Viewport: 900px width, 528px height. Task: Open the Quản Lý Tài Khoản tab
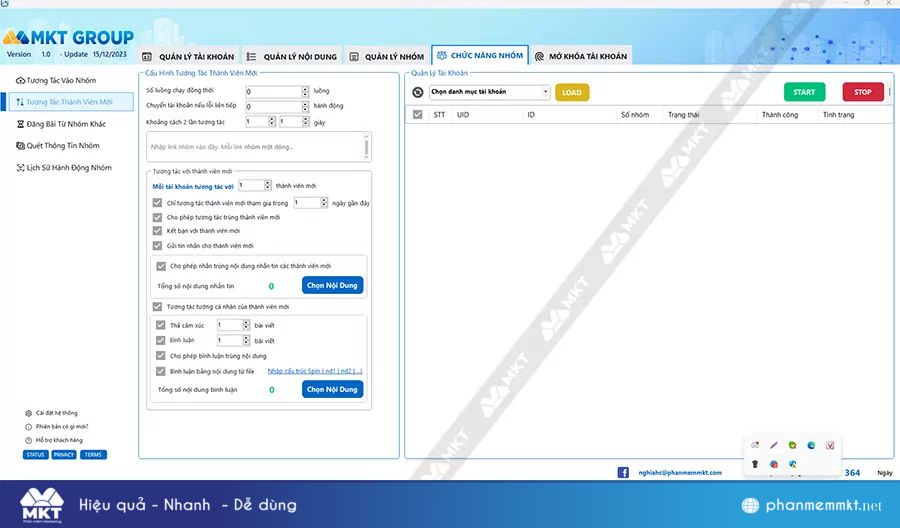[x=188, y=56]
